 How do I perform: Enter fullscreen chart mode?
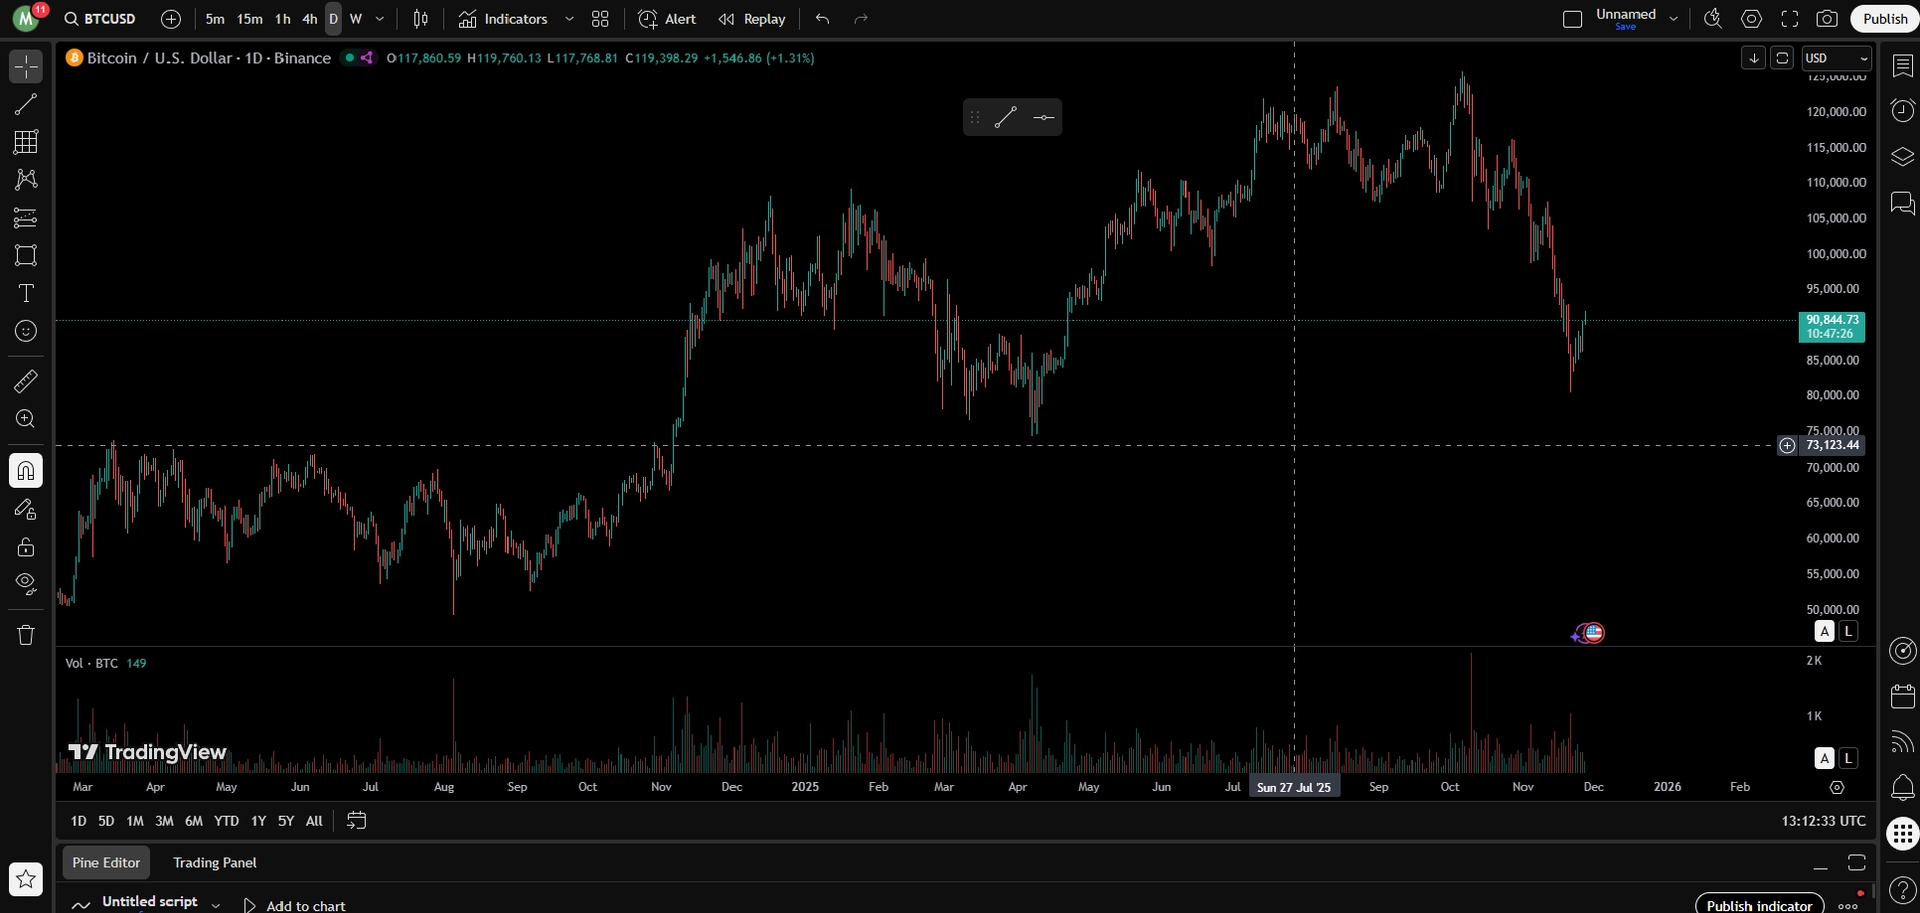click(x=1790, y=19)
